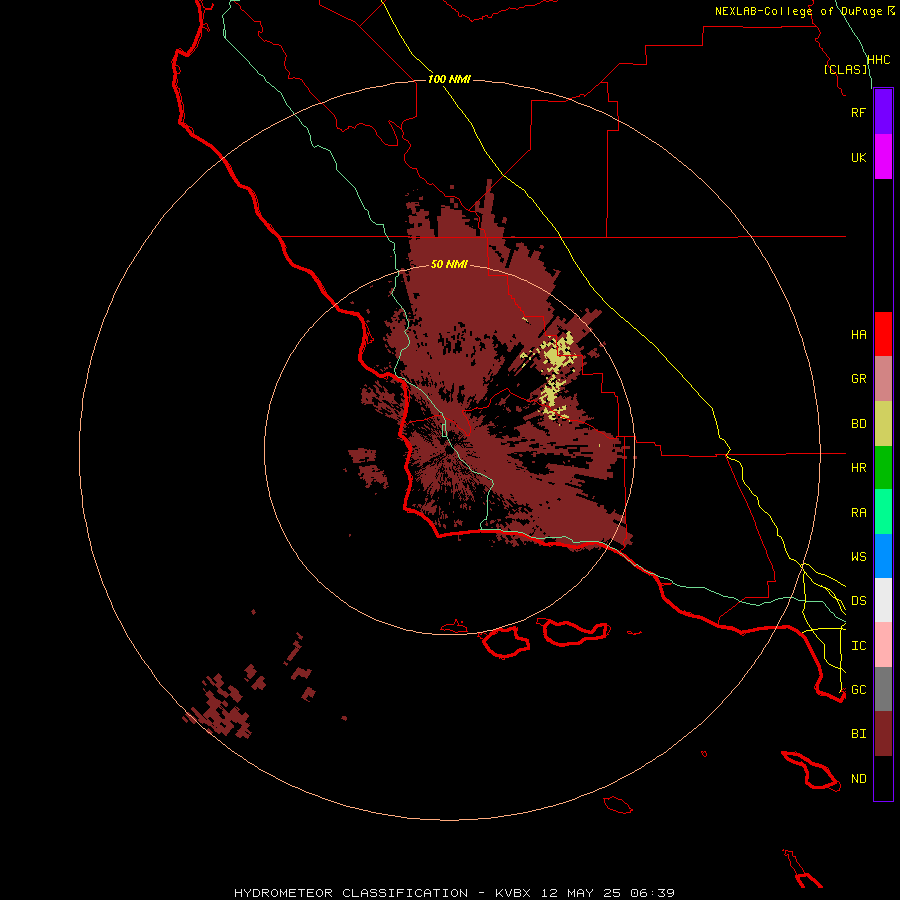The height and width of the screenshot is (900, 900).
Task: Click the purple RF color swatch
Action: [x=883, y=112]
